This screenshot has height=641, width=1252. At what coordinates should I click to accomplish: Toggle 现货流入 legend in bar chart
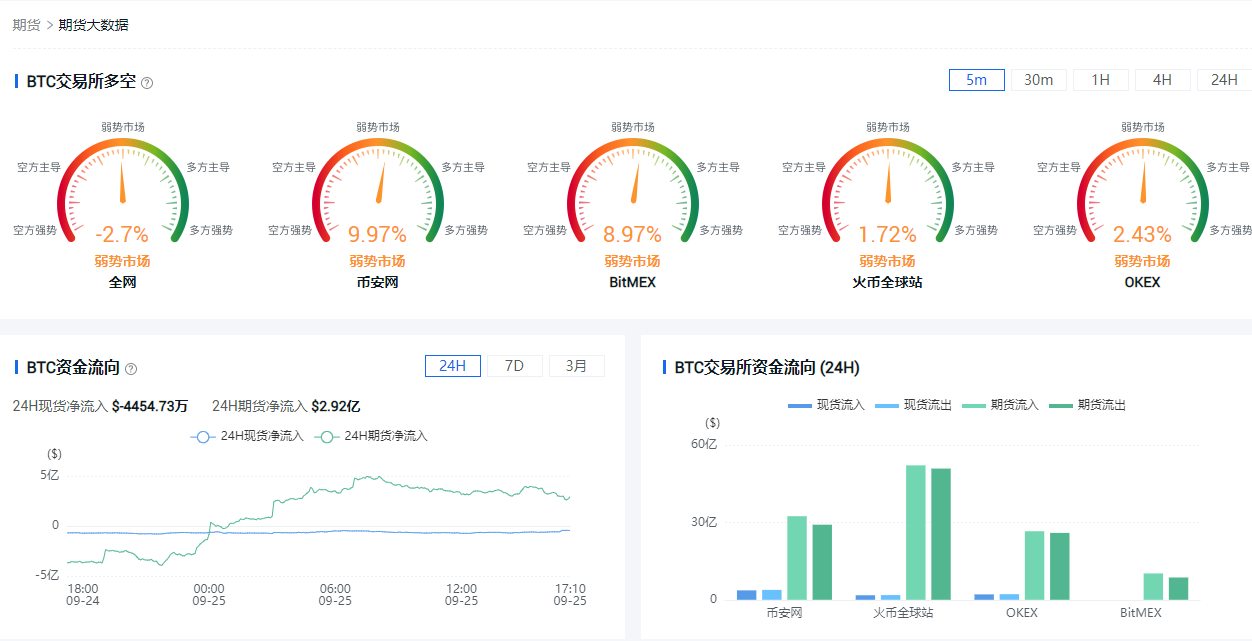826,405
